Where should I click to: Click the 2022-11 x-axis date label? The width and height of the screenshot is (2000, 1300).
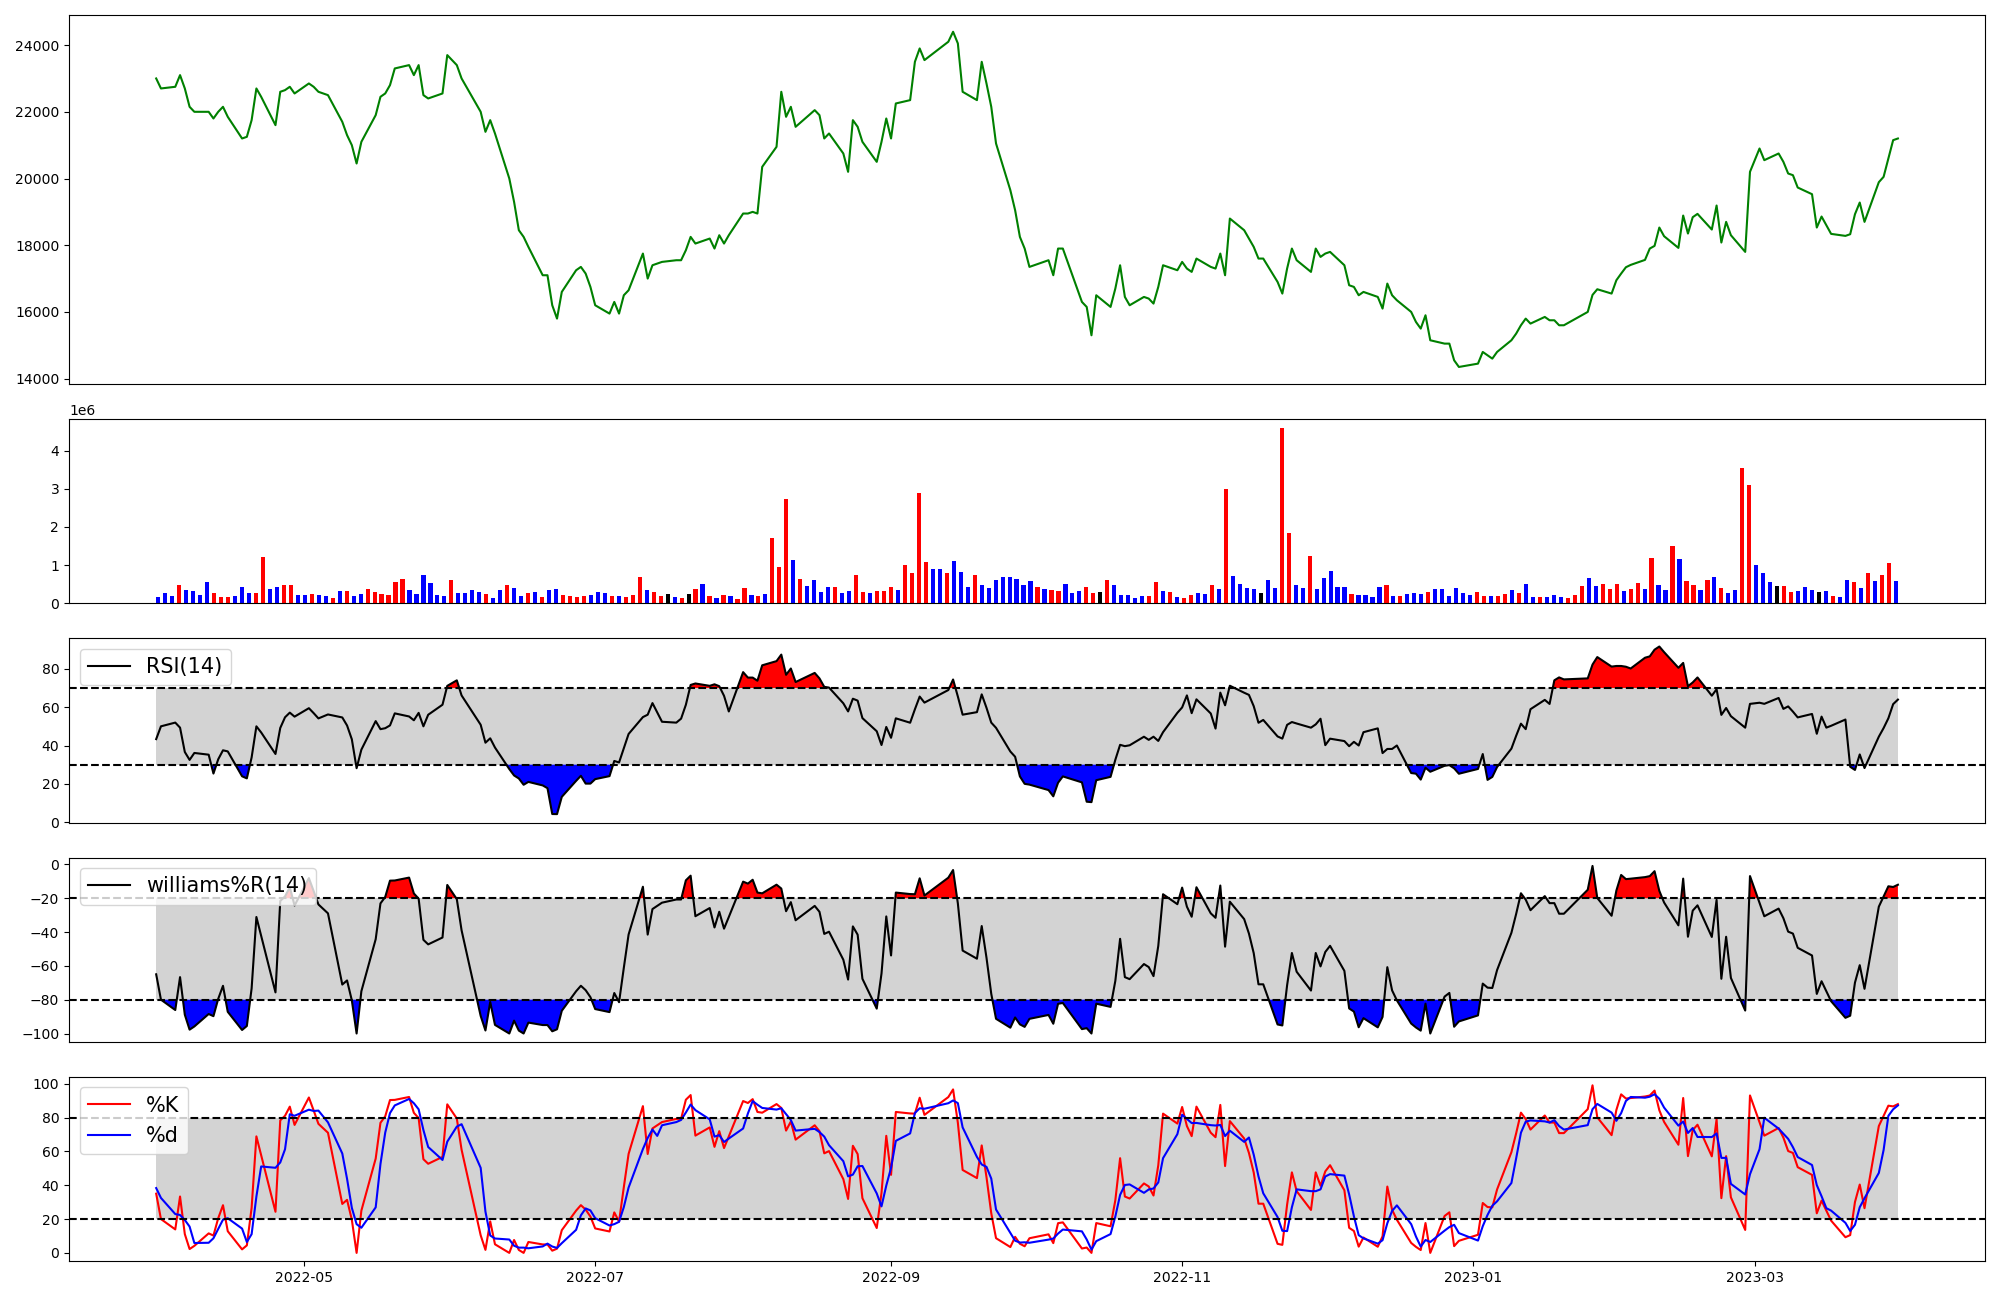click(x=1182, y=1277)
